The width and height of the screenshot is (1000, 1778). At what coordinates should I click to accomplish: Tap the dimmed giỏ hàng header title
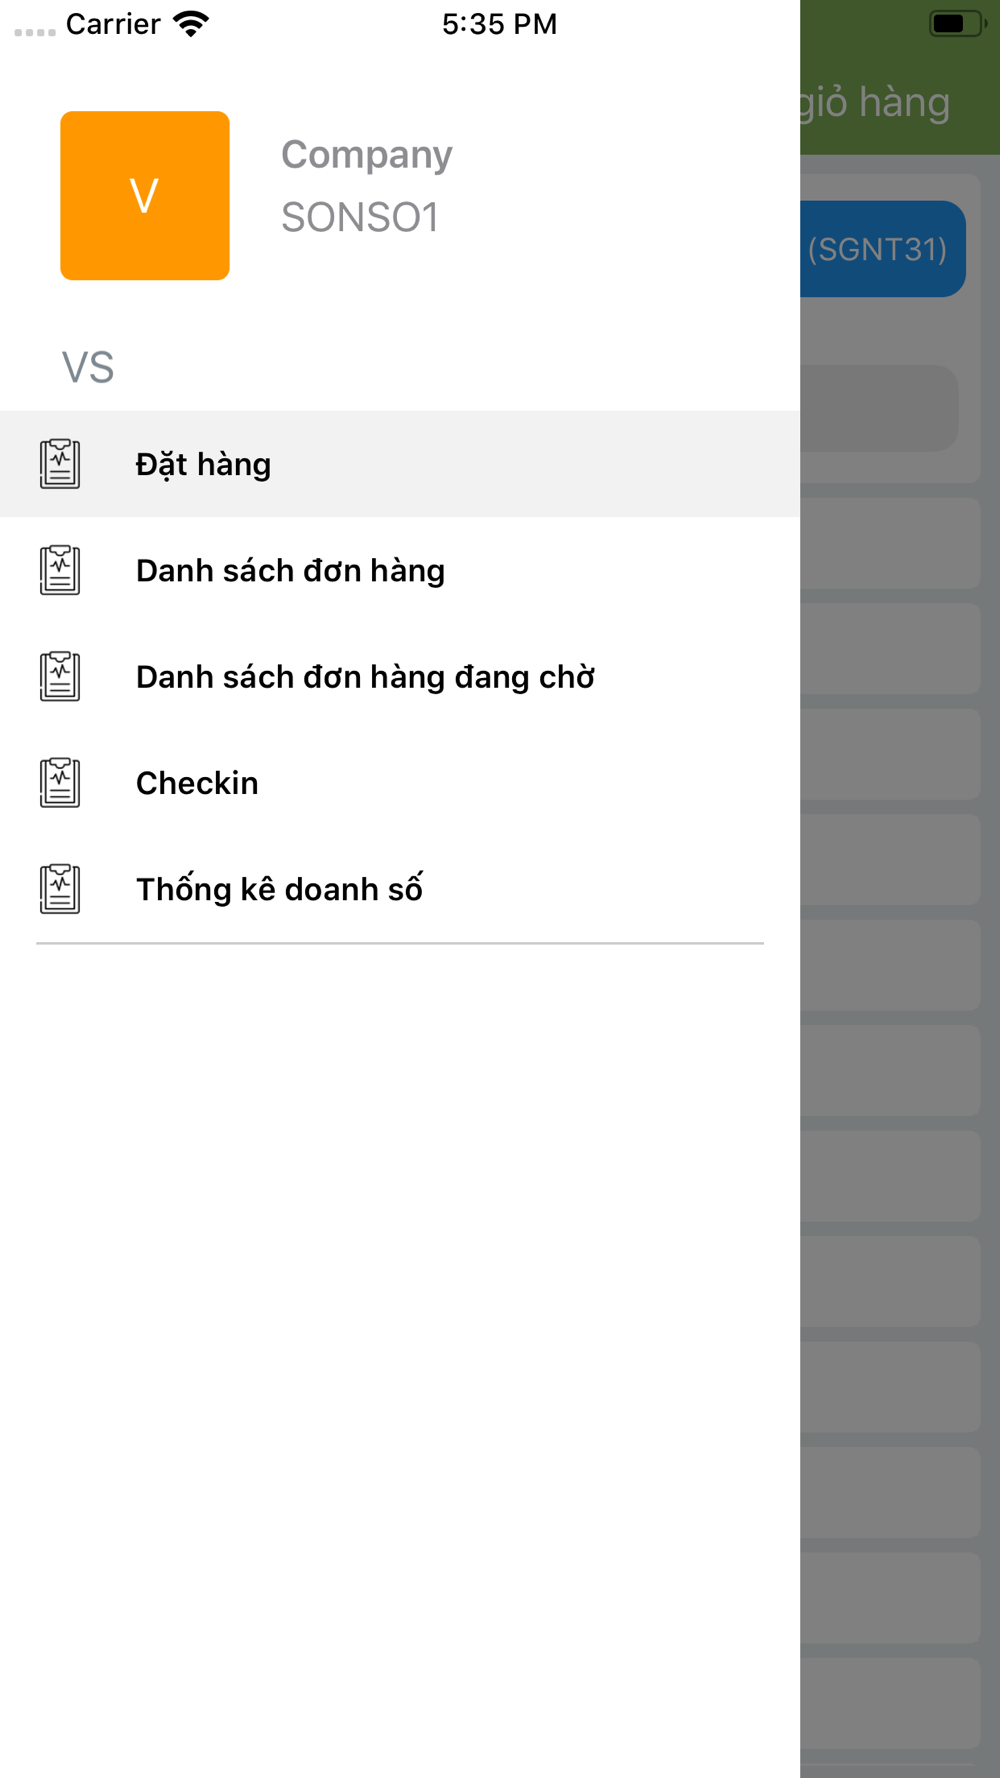[875, 102]
